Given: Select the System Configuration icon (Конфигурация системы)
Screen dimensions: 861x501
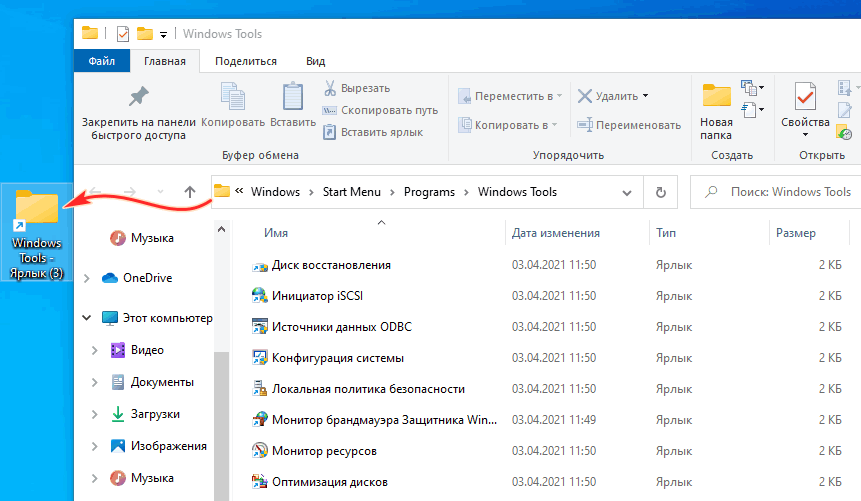Looking at the screenshot, I should (259, 358).
